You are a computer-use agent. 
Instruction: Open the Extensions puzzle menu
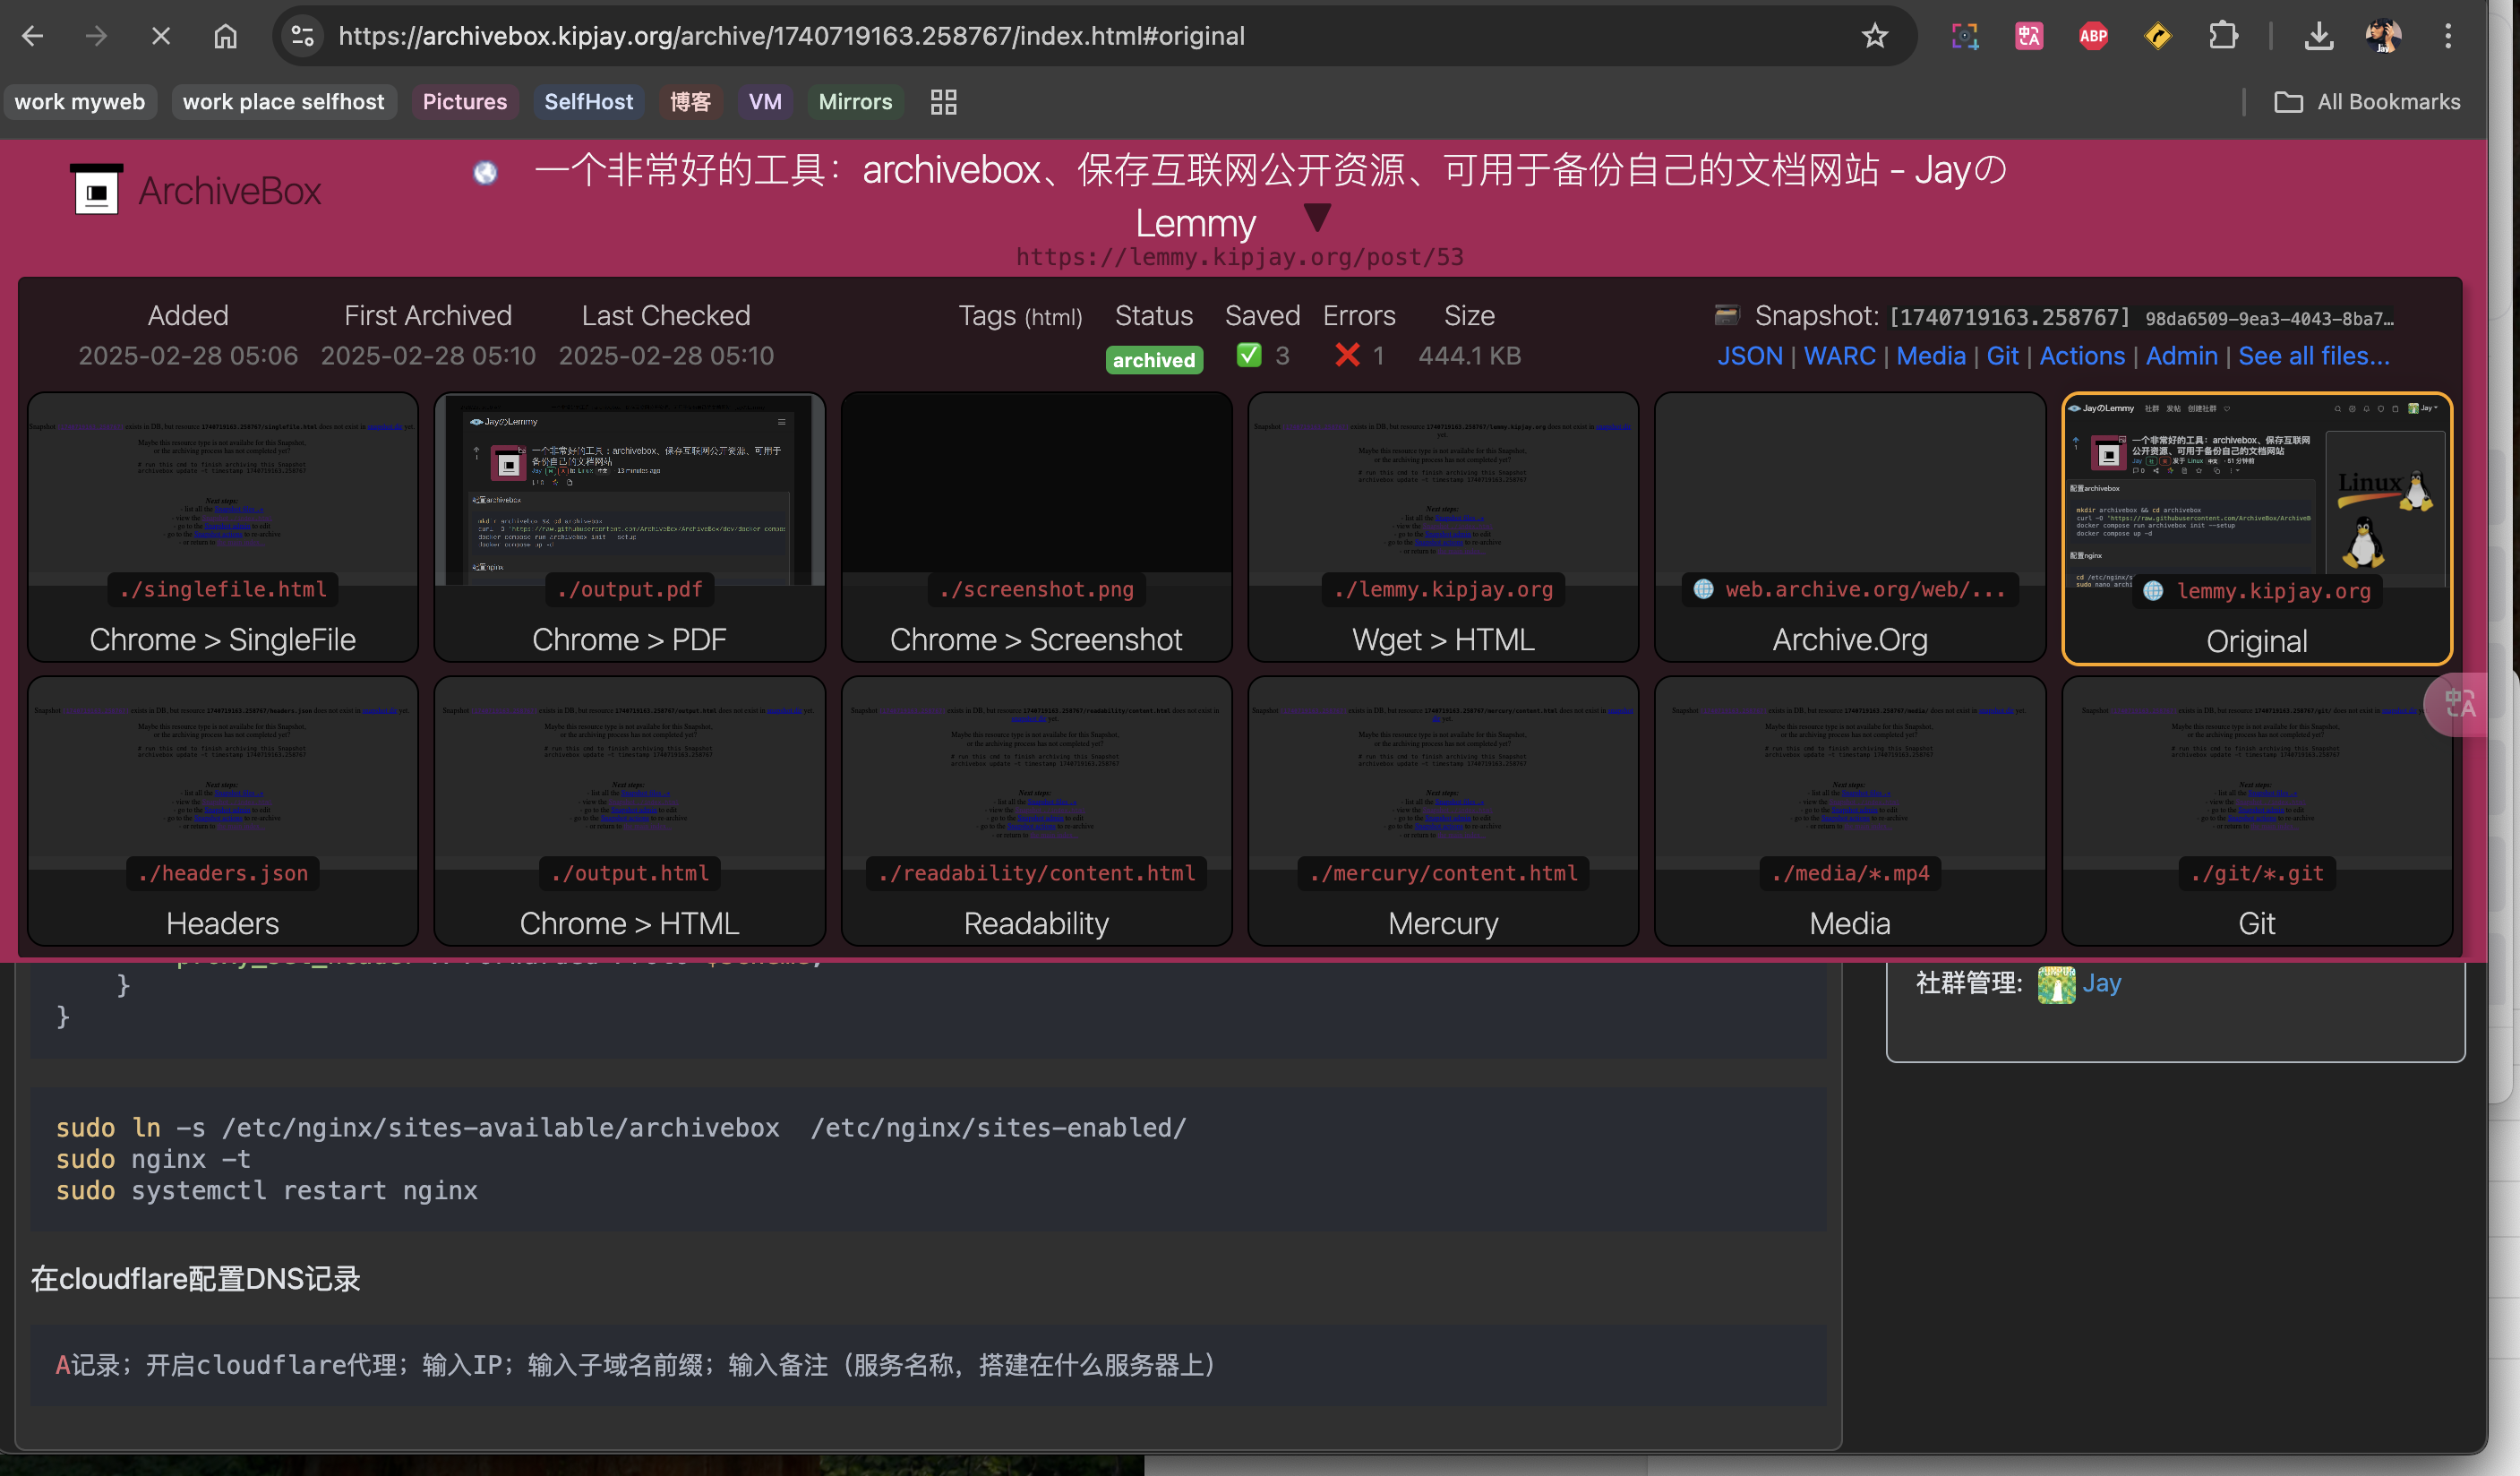[2222, 37]
